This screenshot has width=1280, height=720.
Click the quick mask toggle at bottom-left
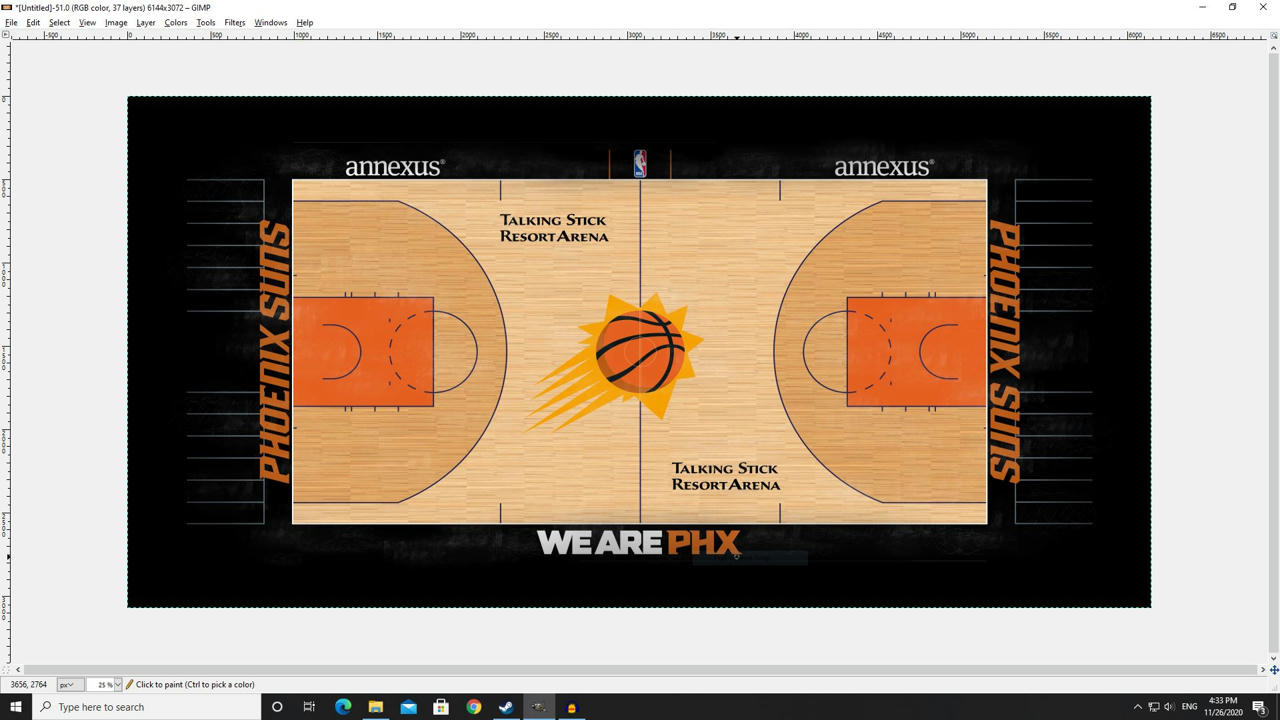tap(5, 670)
